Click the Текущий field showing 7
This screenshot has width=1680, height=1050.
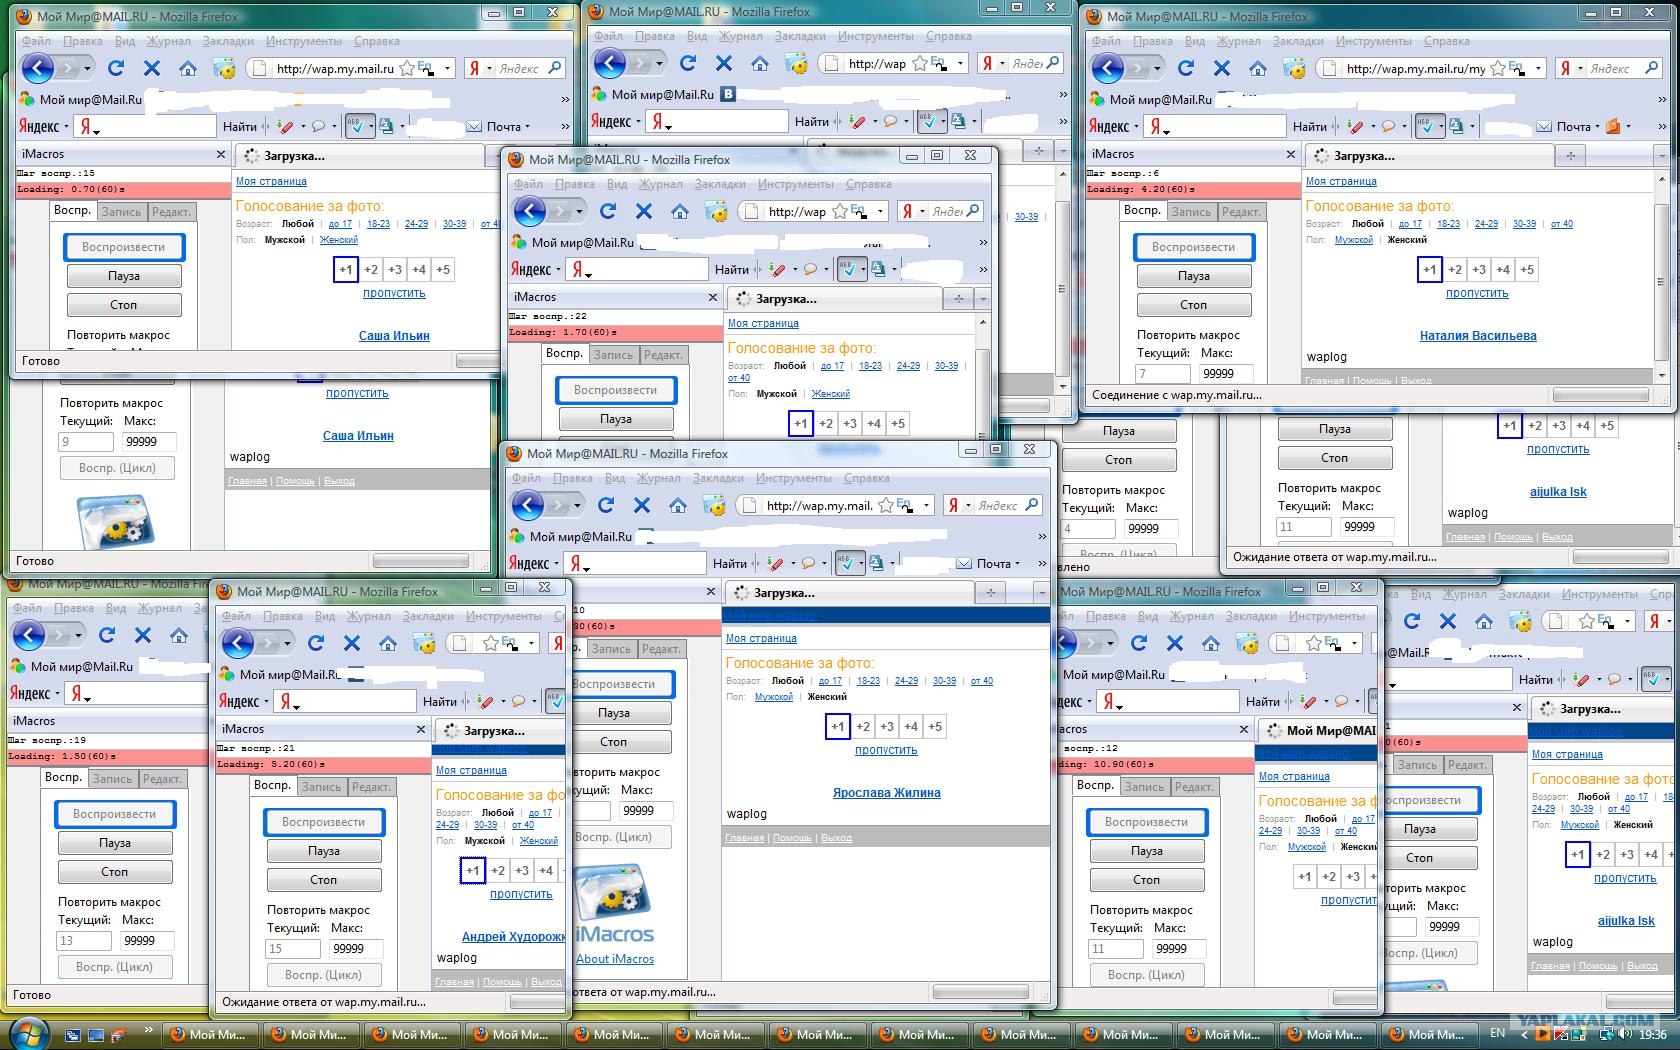1161,374
